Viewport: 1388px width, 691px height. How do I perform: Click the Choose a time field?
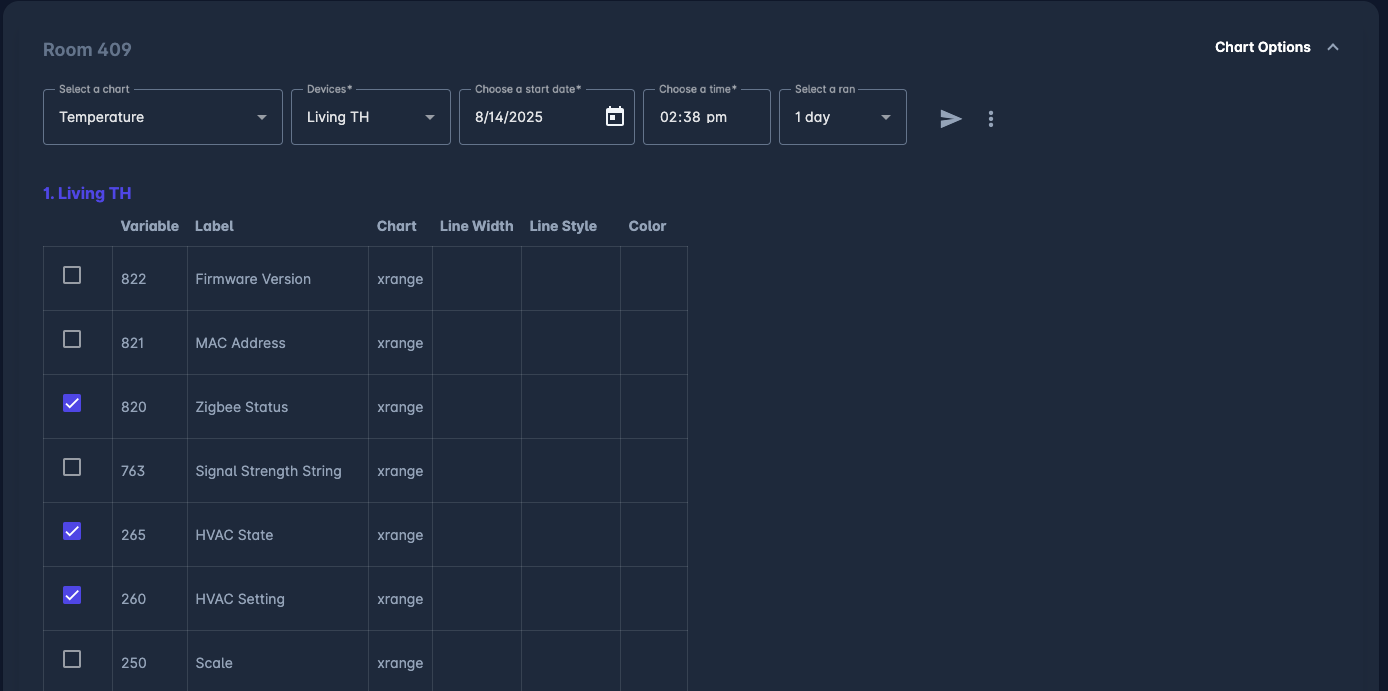pyautogui.click(x=706, y=117)
